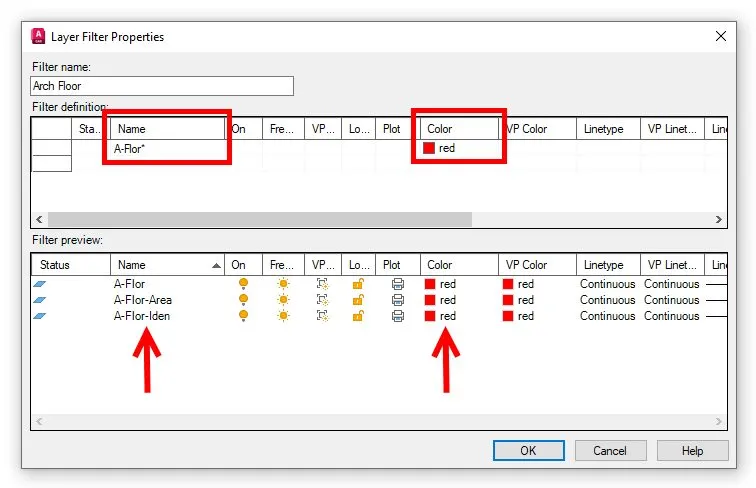Screen dimensions: 756x488
Task: Click the plot printer icon for A-Flor
Action: pos(398,284)
